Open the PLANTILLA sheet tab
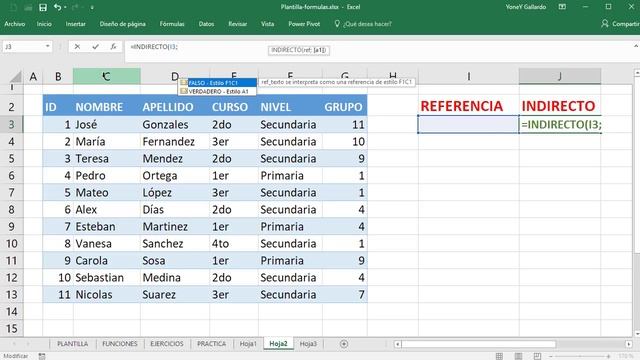This screenshot has height=360, width=640. 73,344
